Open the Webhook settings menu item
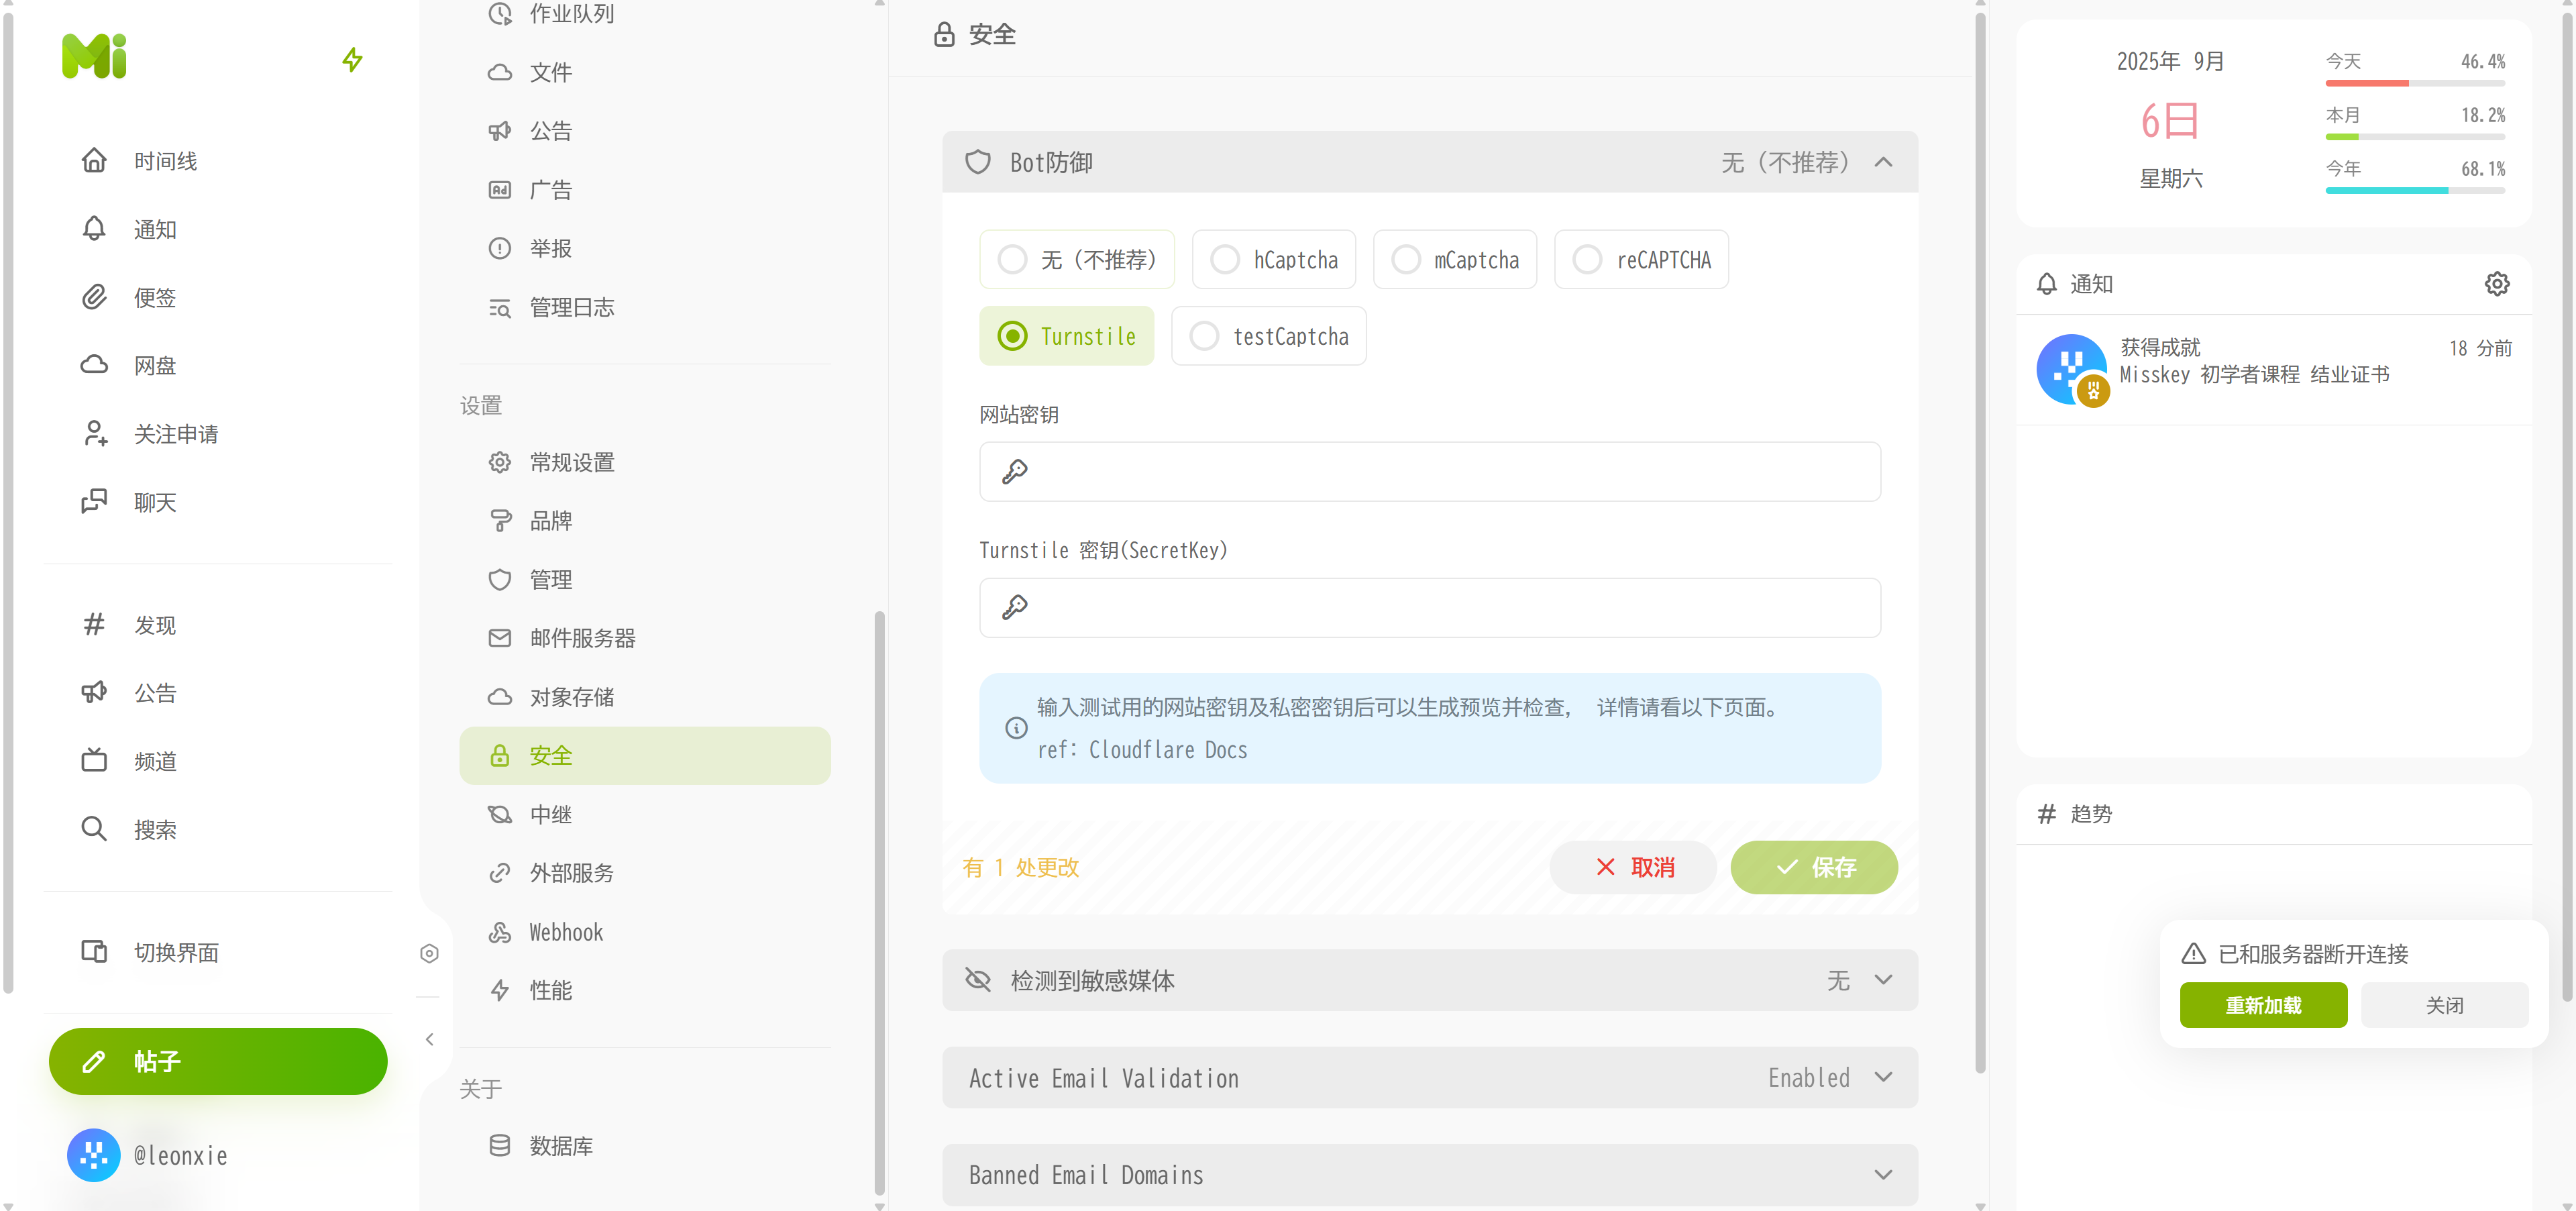The width and height of the screenshot is (2576, 1211). tap(565, 932)
